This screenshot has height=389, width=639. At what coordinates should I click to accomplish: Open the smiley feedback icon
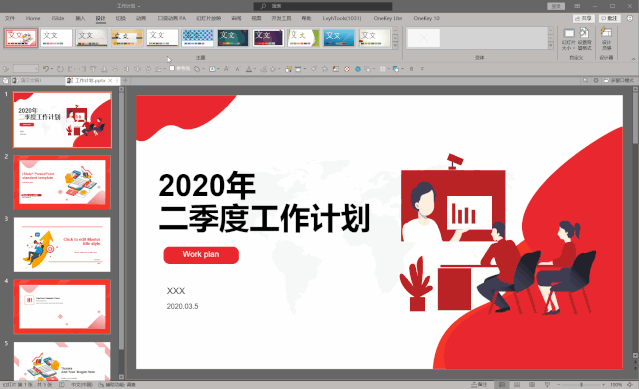coord(630,18)
